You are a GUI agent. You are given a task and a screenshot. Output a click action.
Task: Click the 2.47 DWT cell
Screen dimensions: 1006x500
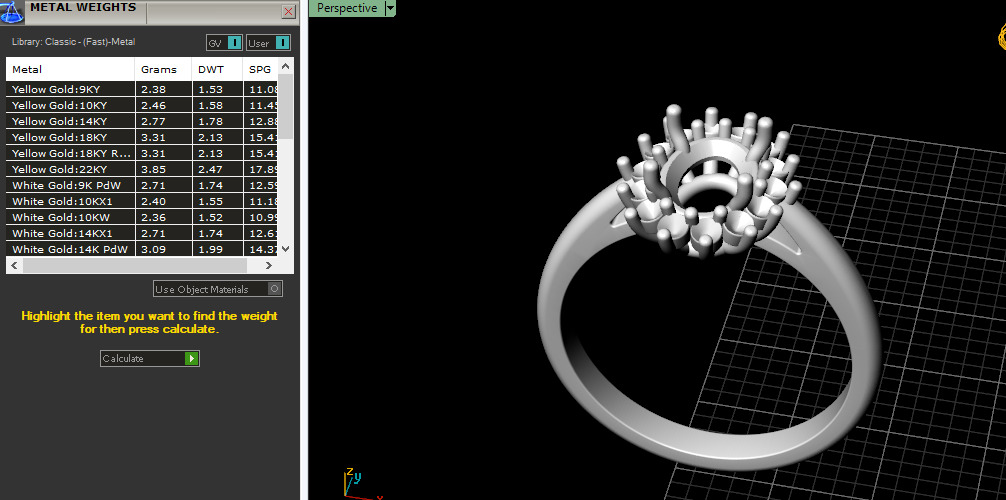[217, 169]
